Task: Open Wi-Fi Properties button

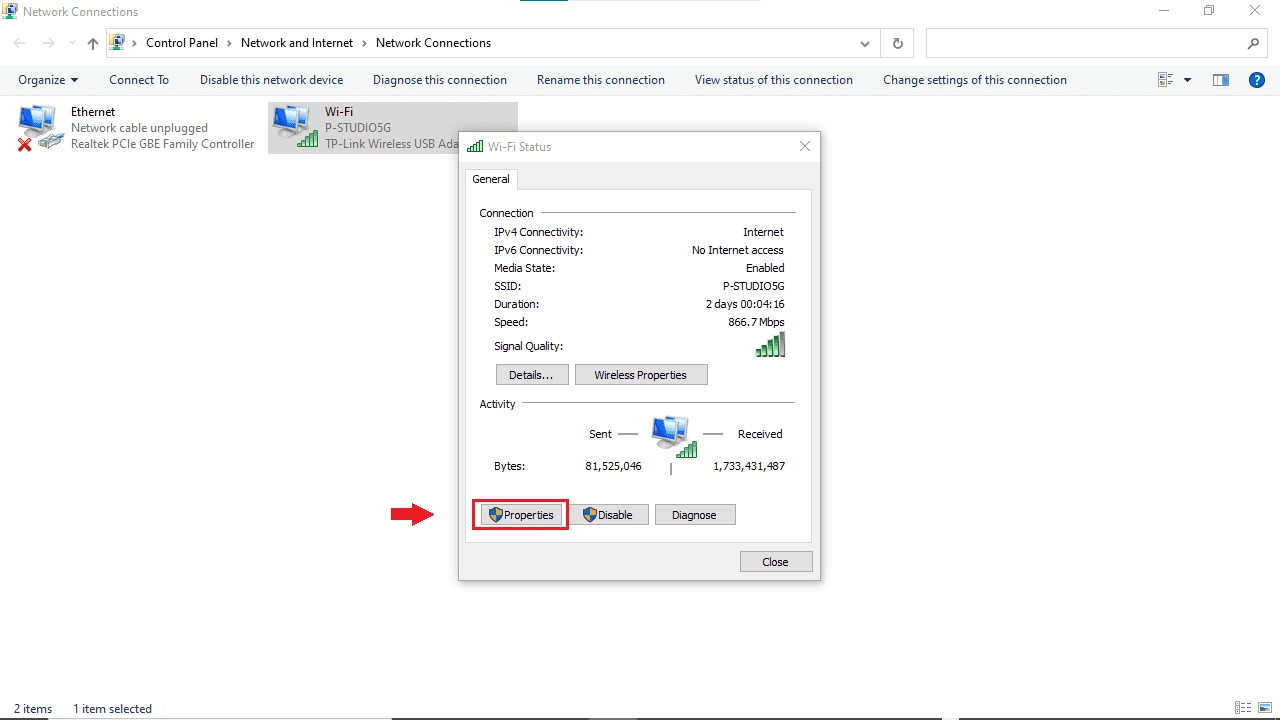Action: 520,515
